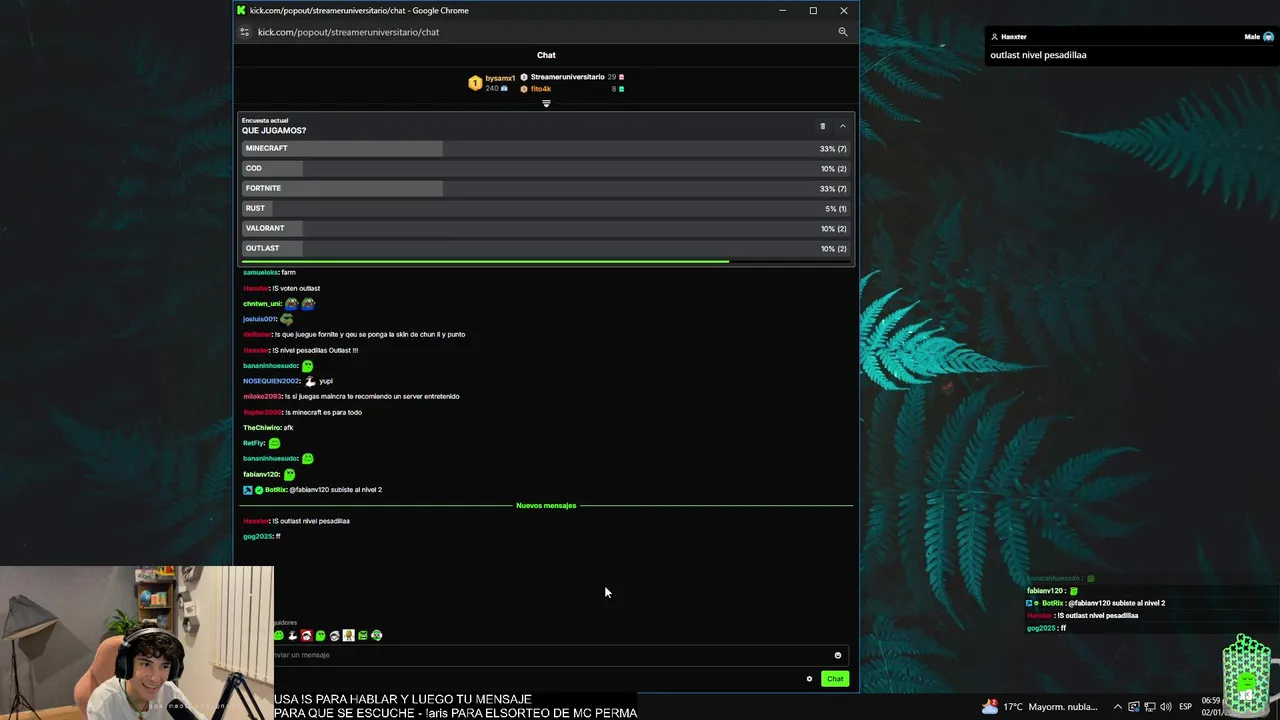Click 'outlast nivel pesadillaa' overlay message

click(1038, 55)
